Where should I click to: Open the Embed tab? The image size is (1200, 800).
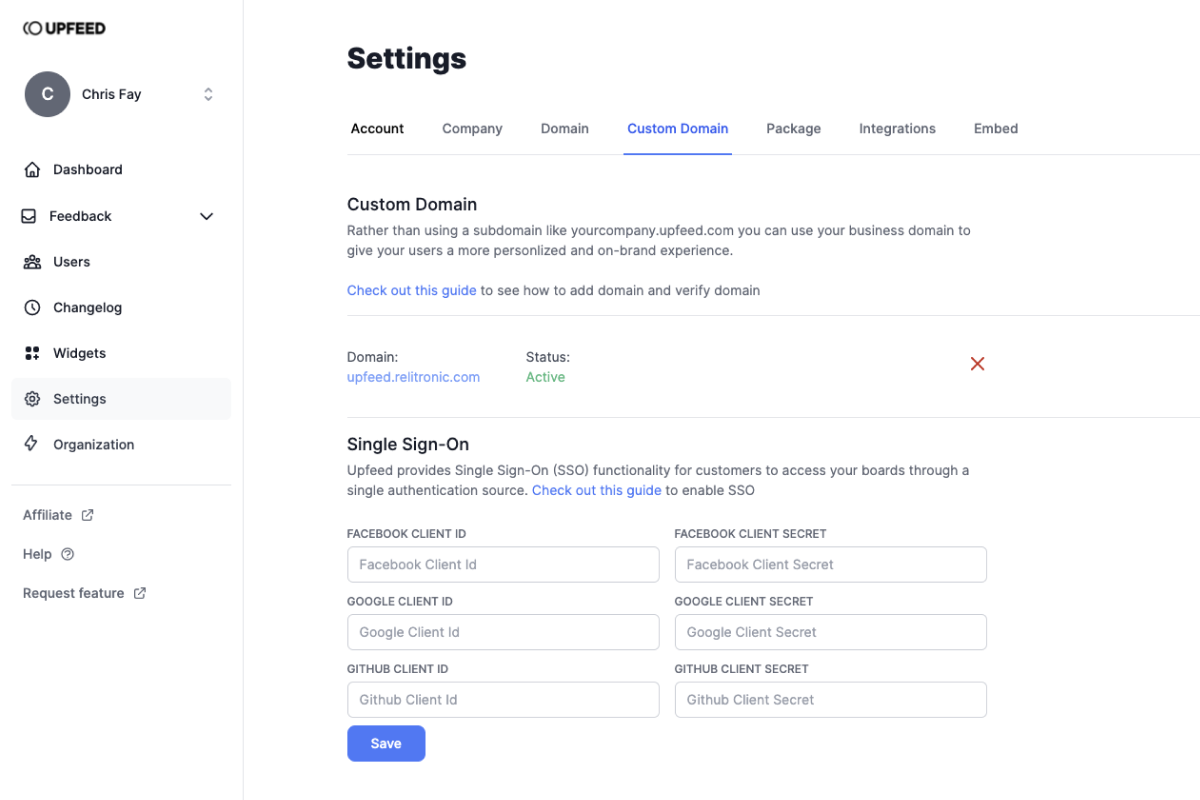coord(996,129)
